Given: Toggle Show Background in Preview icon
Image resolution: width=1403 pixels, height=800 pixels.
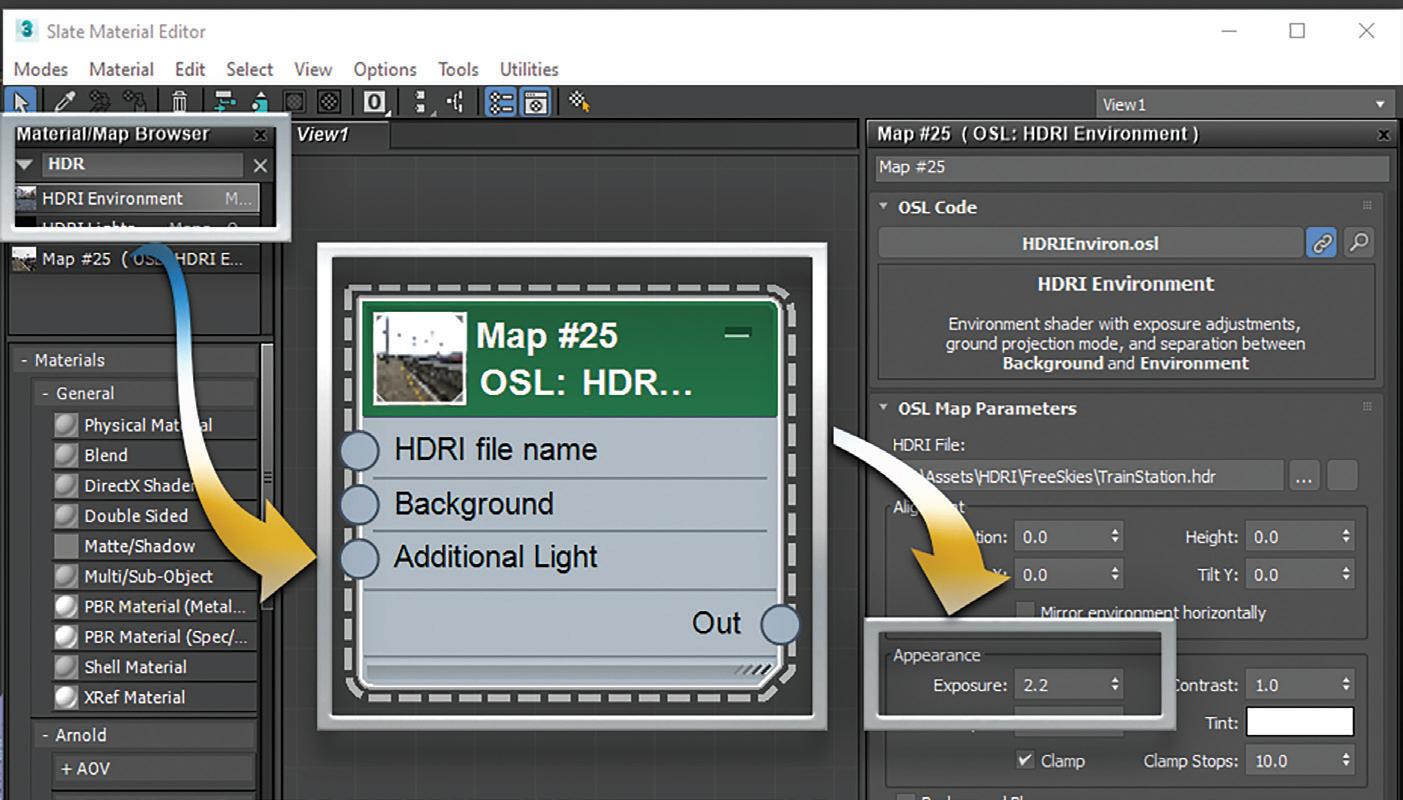Looking at the screenshot, I should point(329,102).
